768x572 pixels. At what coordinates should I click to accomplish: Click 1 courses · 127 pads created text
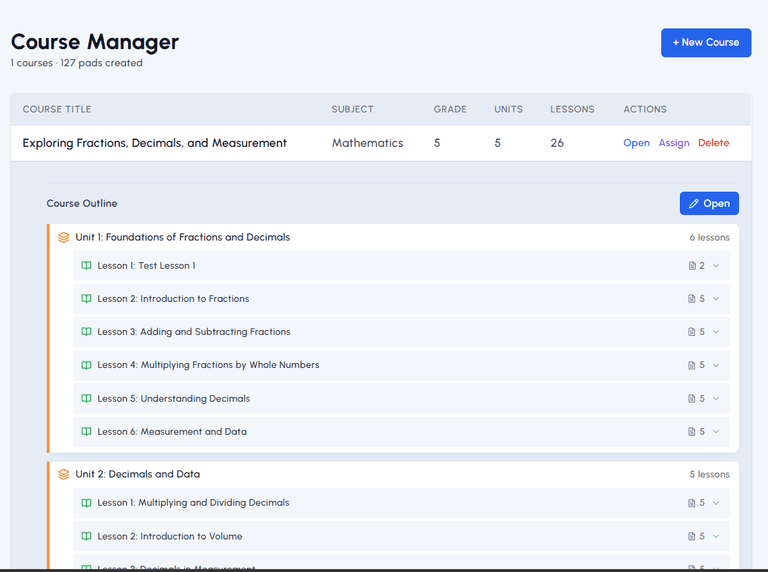[76, 63]
